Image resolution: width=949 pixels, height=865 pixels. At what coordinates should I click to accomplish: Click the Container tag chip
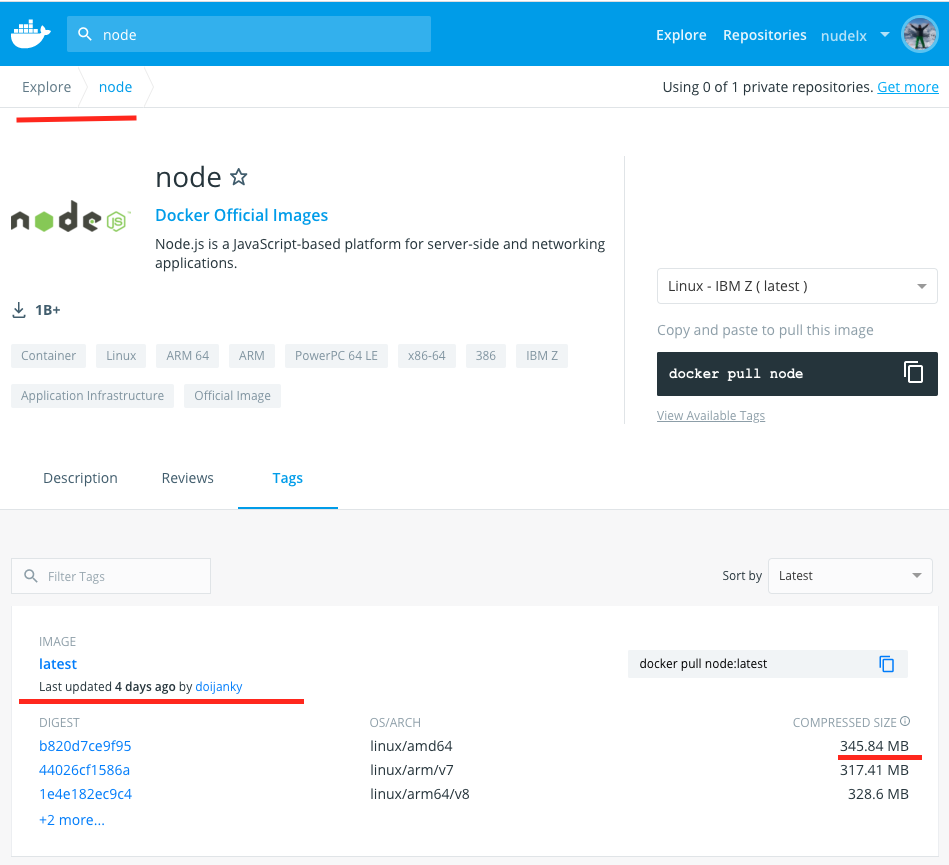point(48,356)
